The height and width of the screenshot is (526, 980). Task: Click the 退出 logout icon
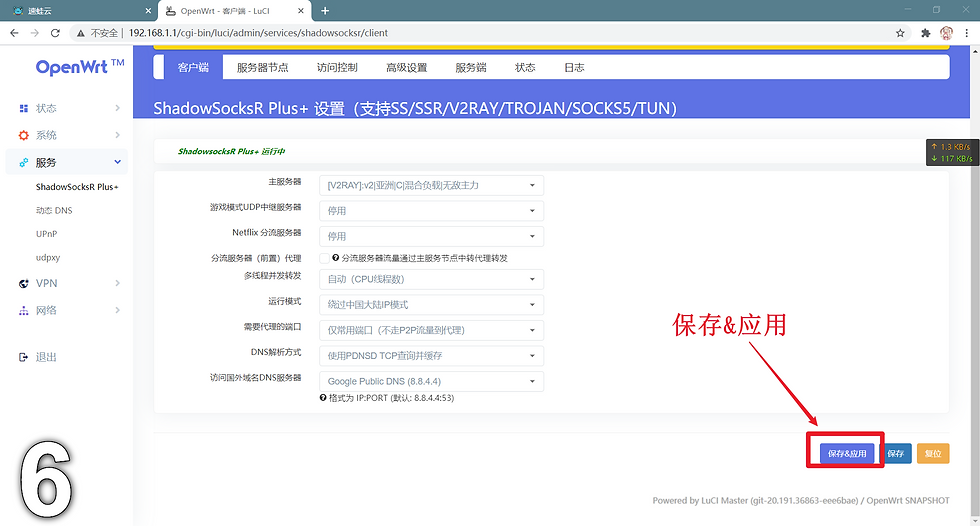(24, 357)
